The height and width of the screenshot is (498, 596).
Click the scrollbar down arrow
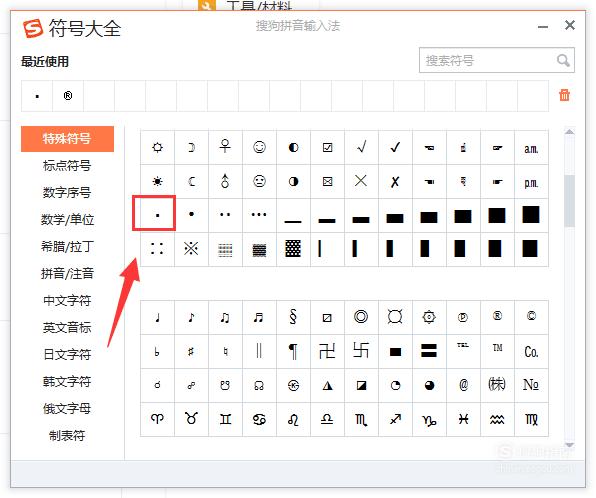(569, 445)
